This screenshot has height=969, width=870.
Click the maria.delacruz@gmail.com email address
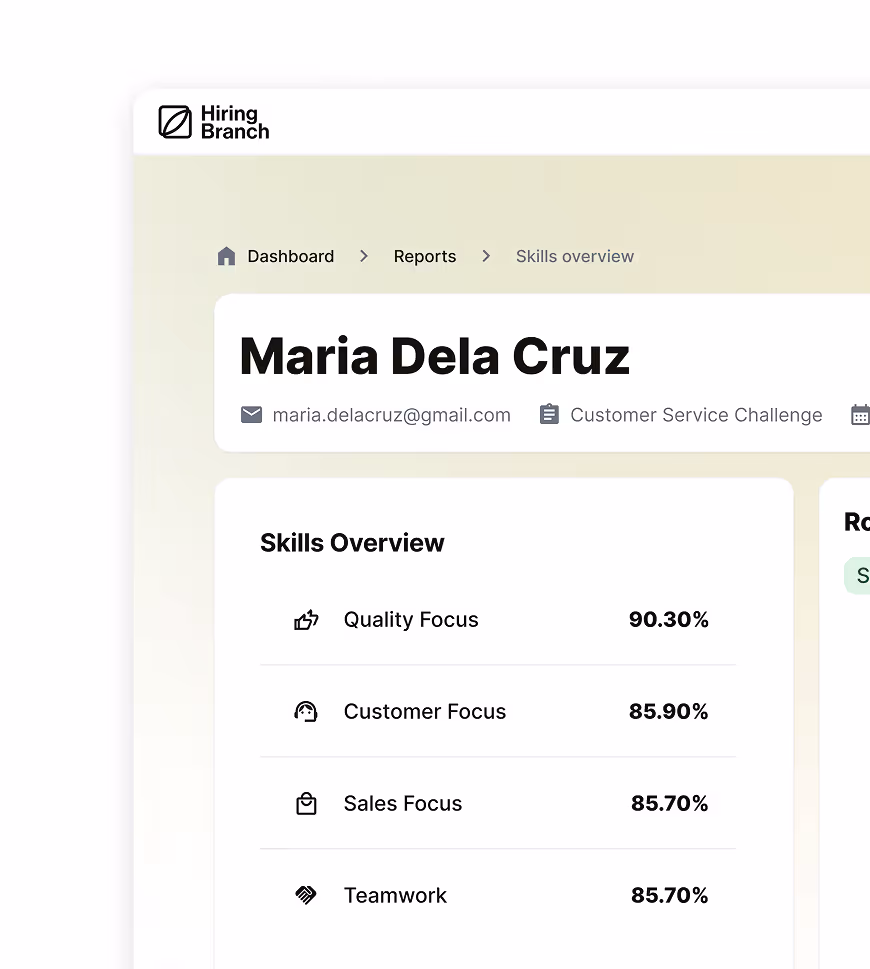click(x=392, y=415)
